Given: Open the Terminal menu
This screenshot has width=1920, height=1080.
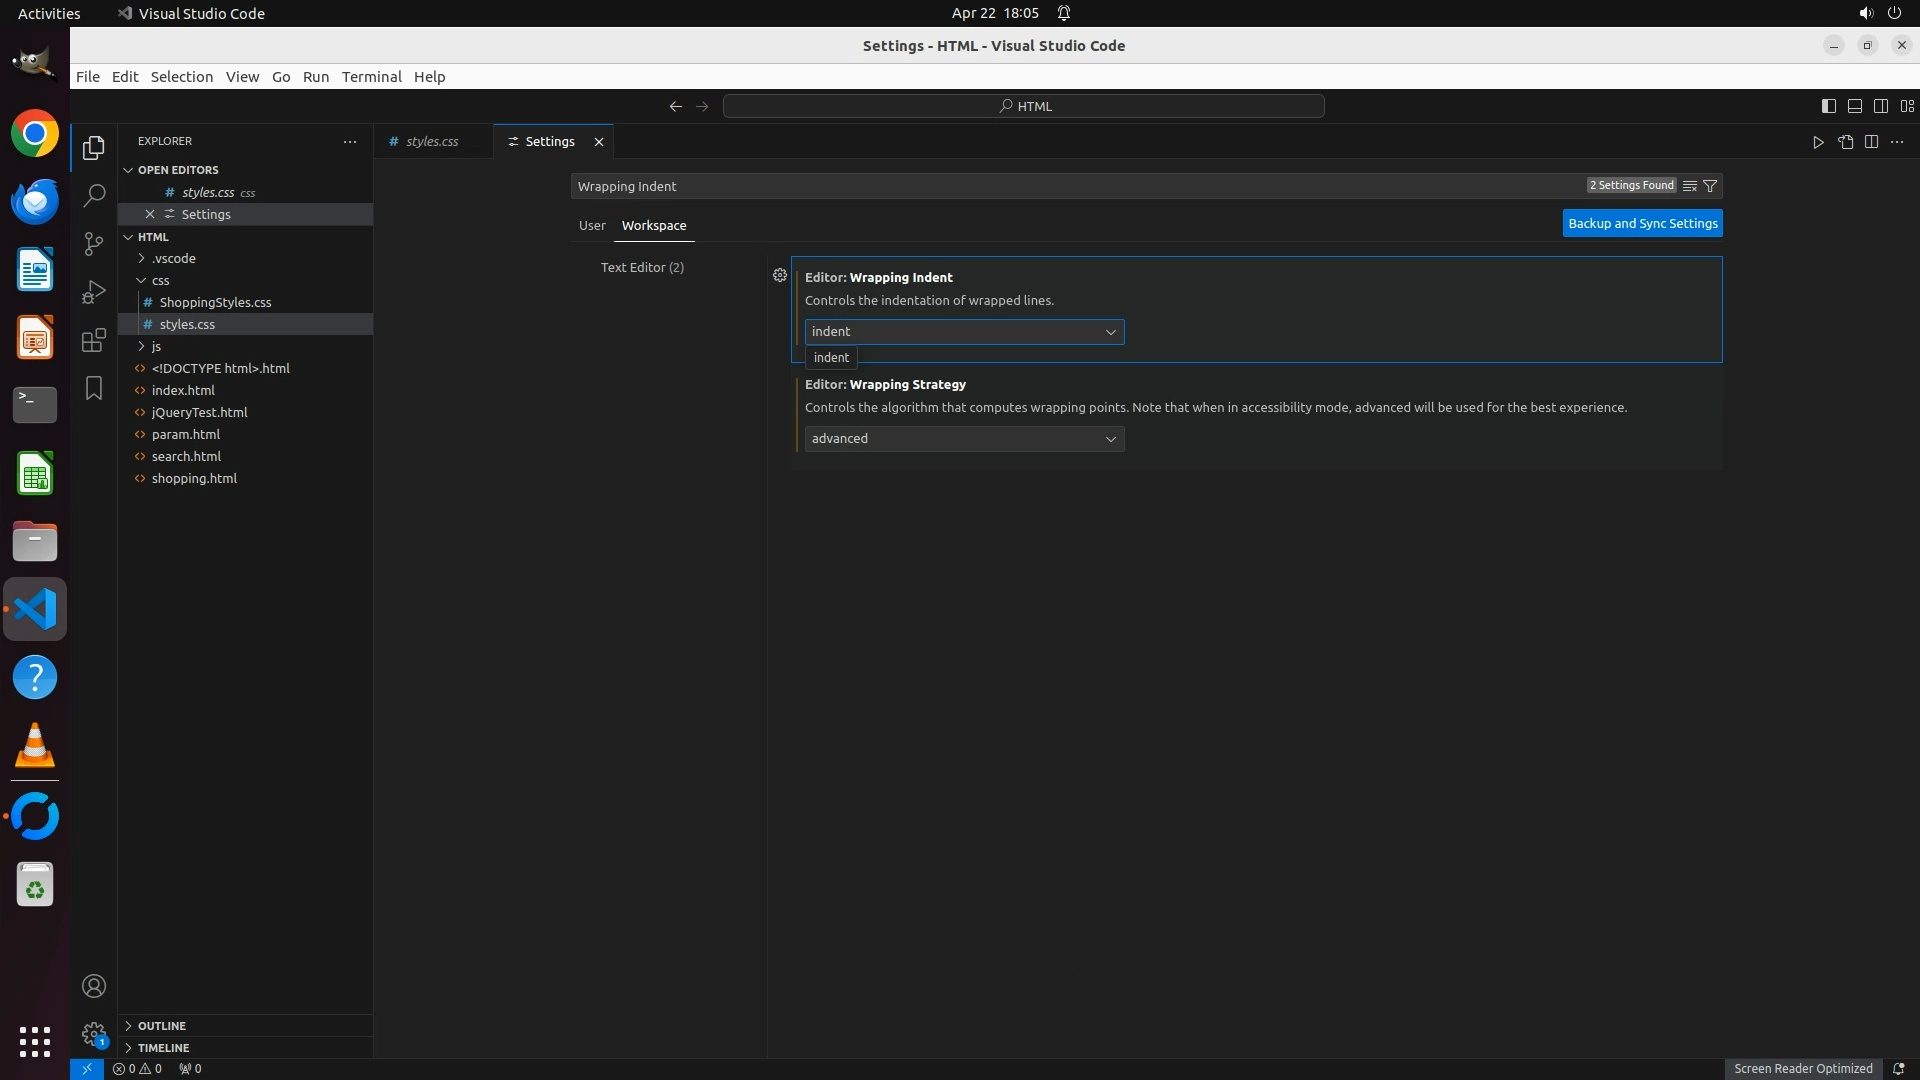Looking at the screenshot, I should [371, 77].
